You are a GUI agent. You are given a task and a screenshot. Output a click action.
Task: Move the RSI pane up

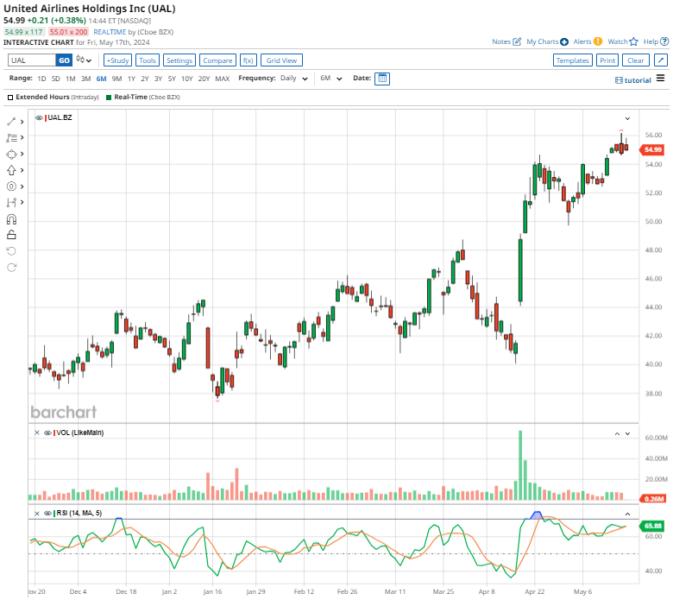pos(628,514)
